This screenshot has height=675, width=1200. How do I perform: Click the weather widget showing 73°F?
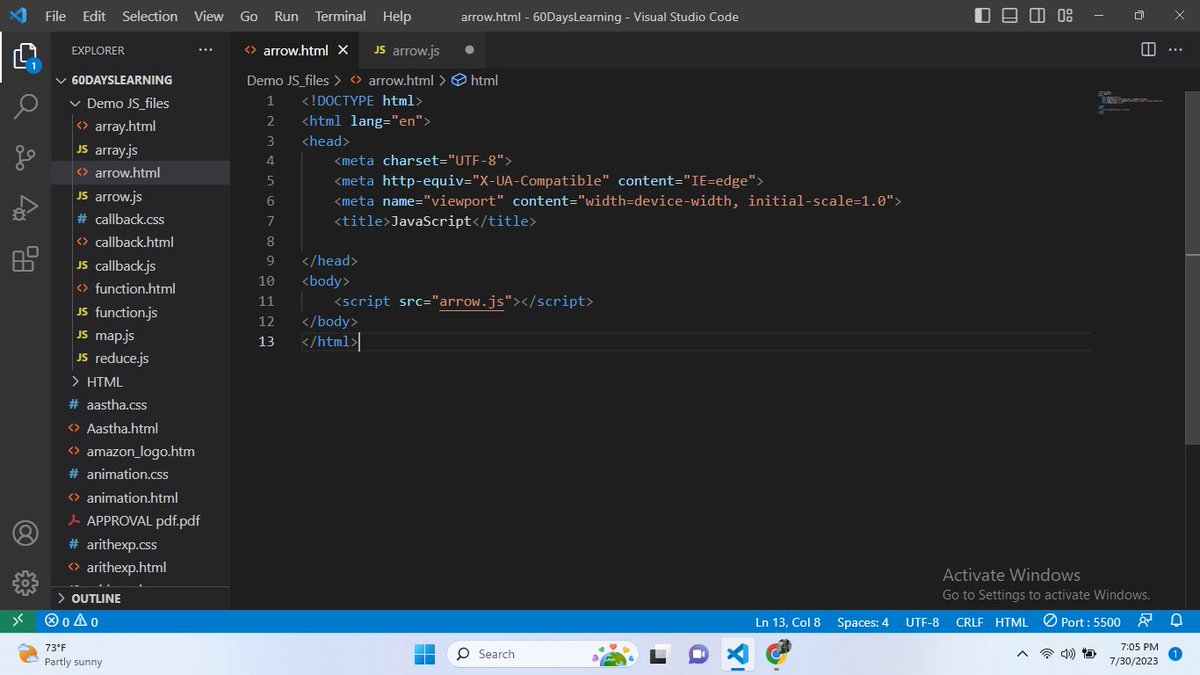[x=60, y=654]
